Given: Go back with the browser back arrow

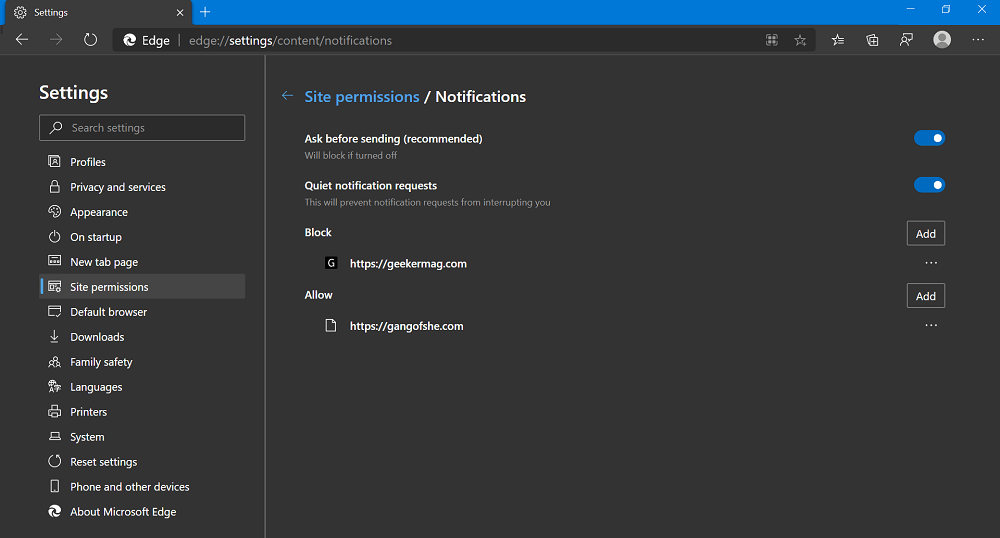Looking at the screenshot, I should click(22, 40).
